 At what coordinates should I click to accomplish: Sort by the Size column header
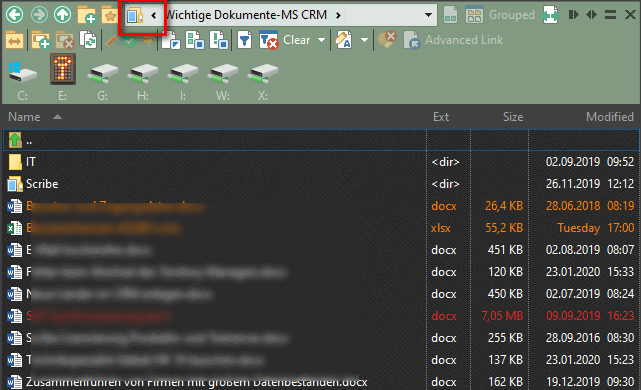tap(513, 117)
